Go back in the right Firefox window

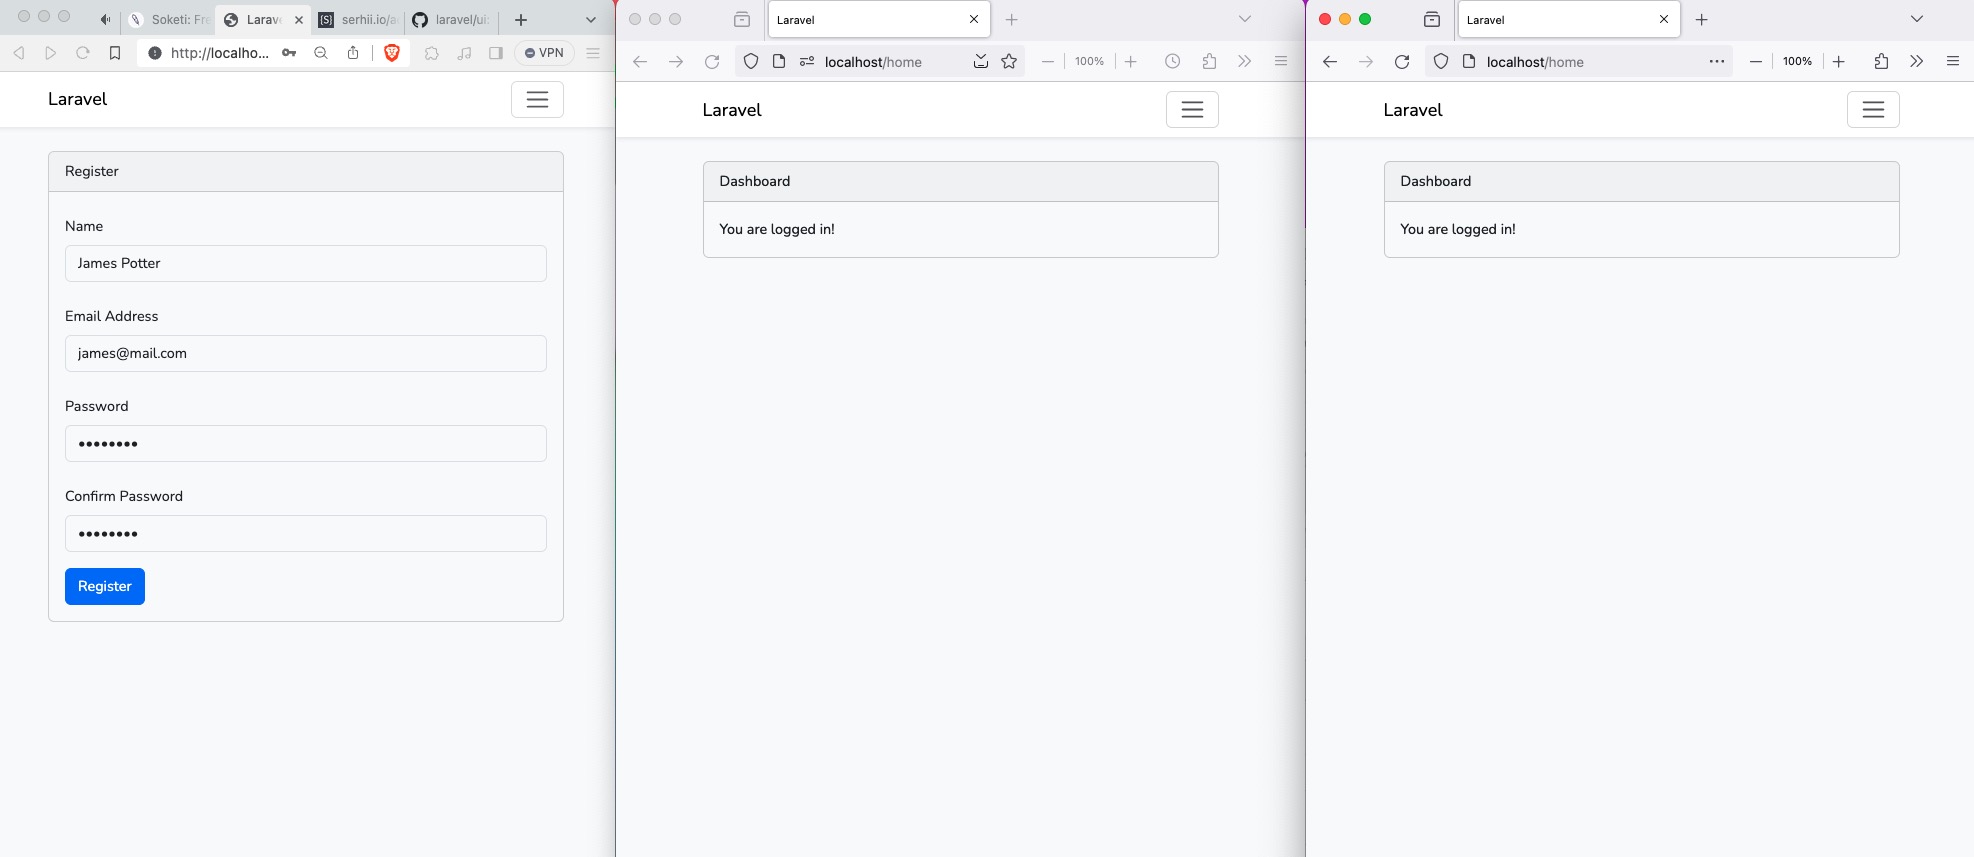[x=1330, y=62]
